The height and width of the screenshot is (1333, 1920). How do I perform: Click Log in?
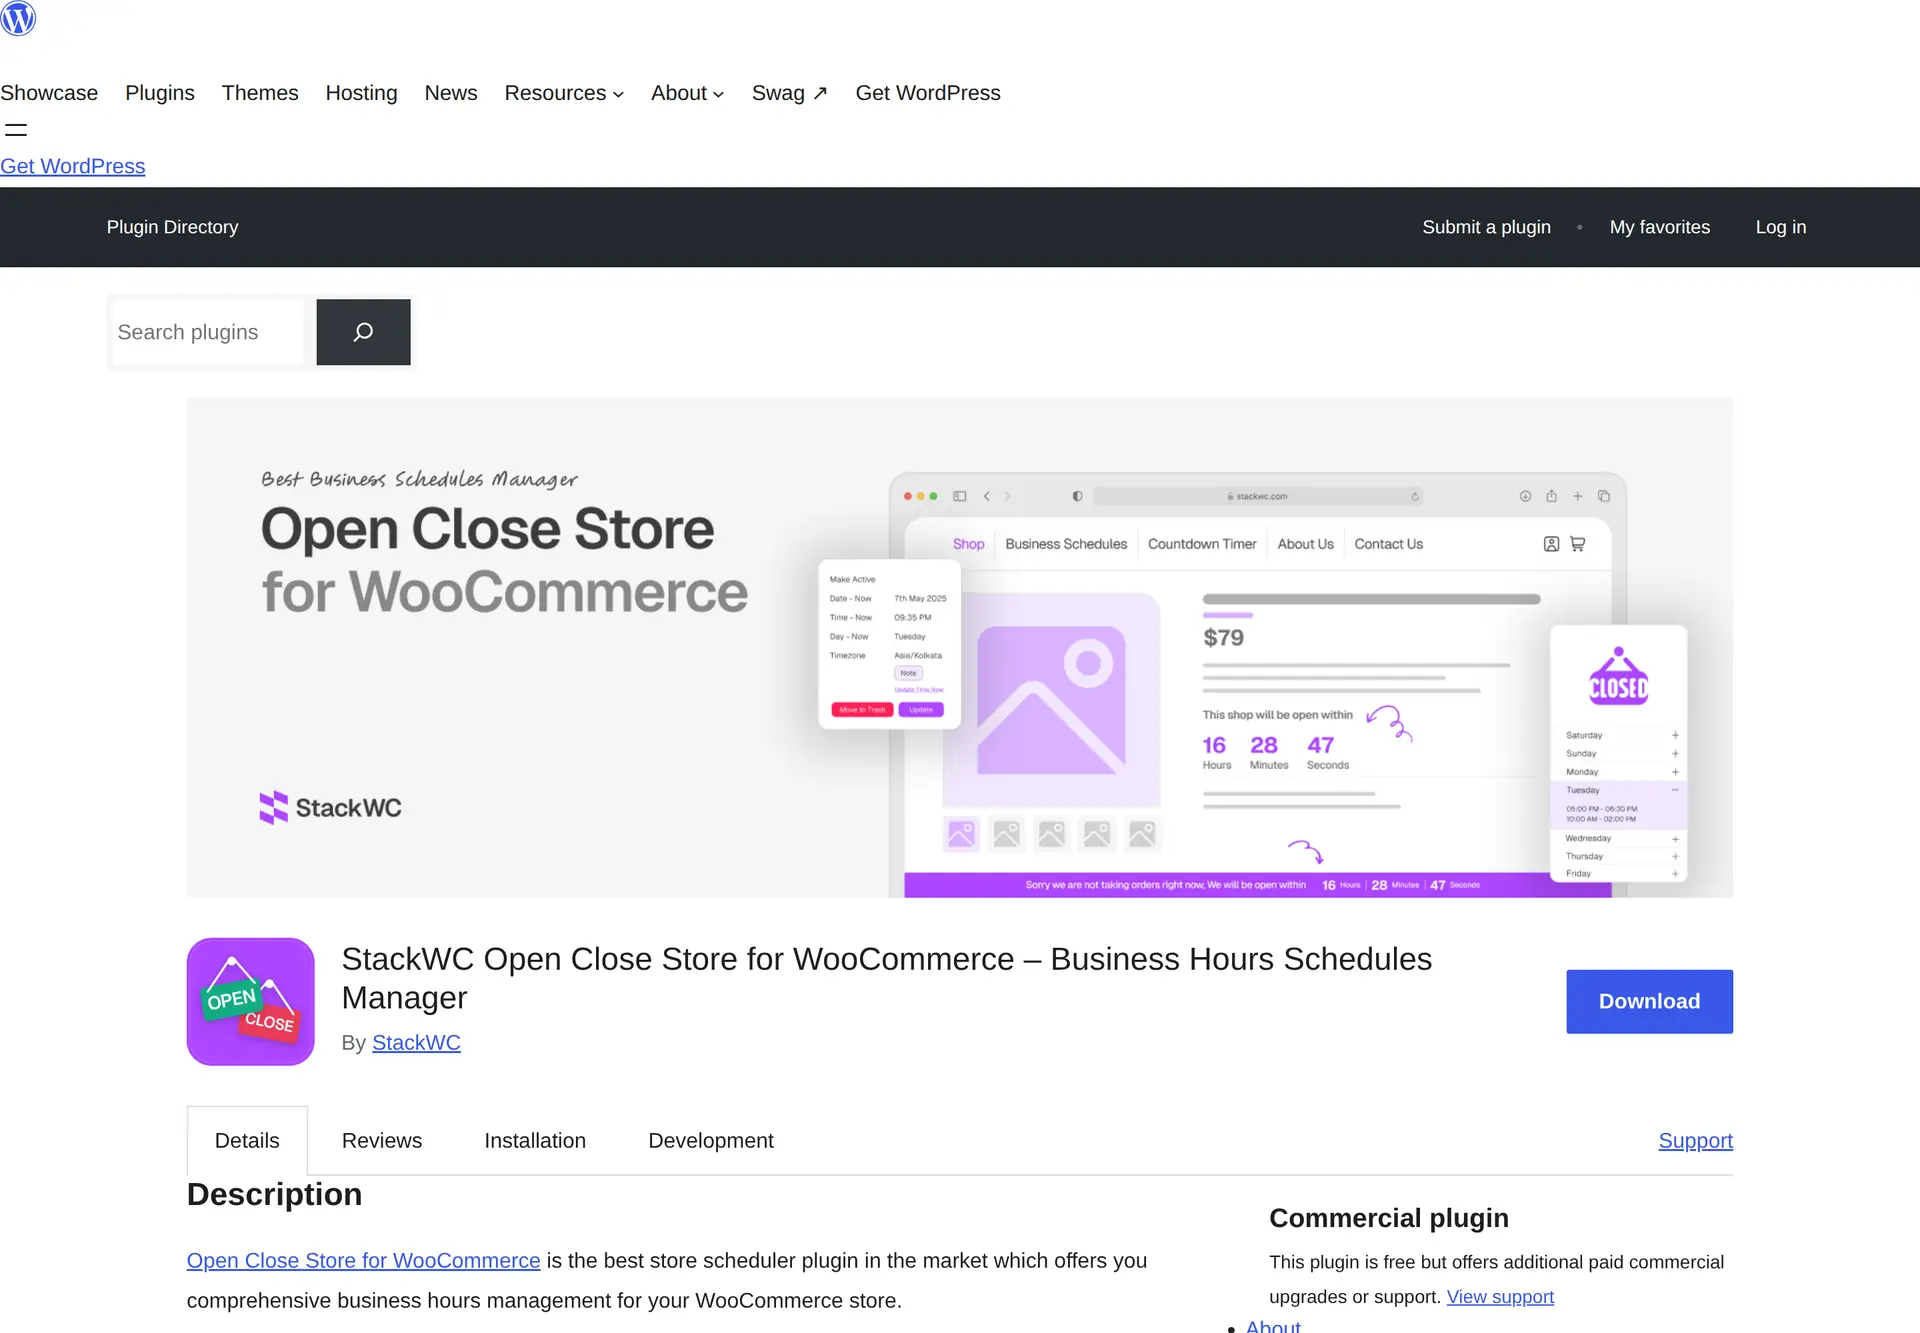tap(1781, 227)
